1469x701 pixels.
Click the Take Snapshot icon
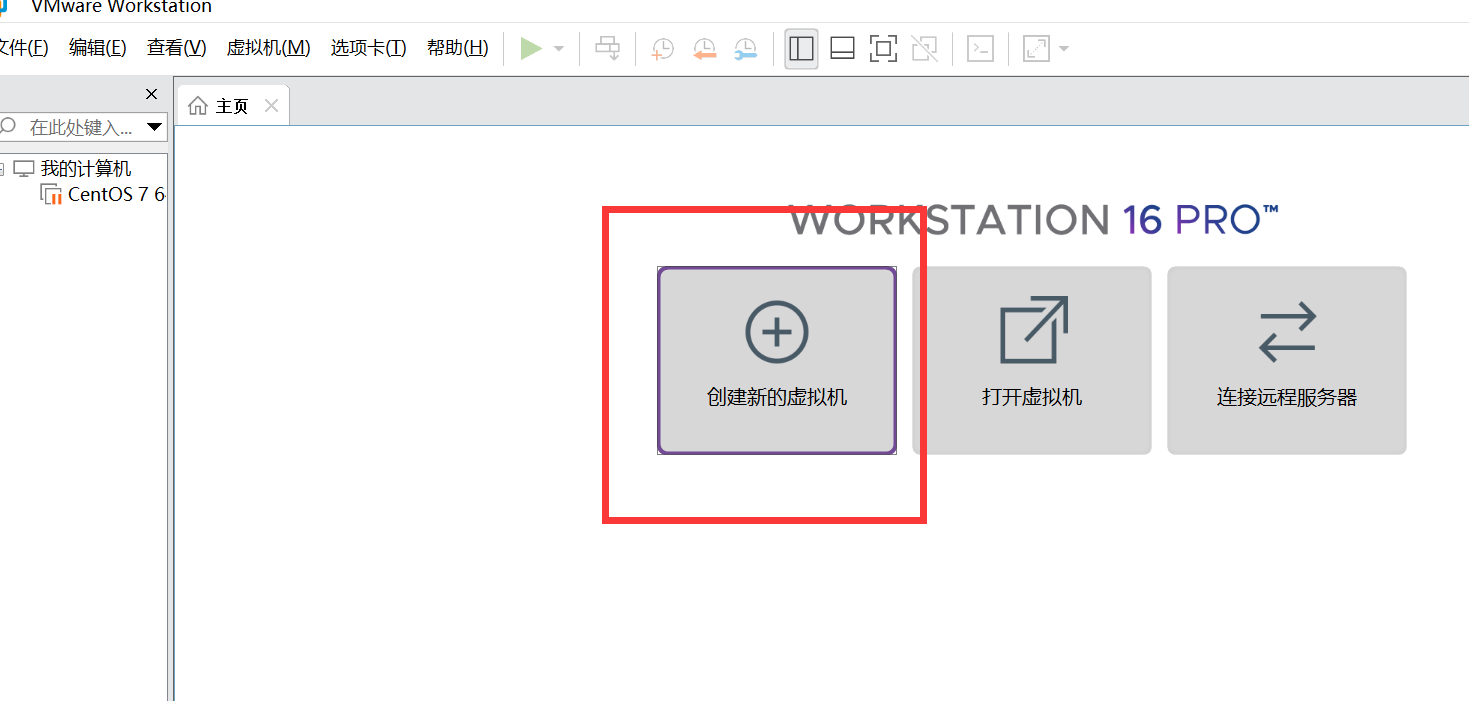click(x=663, y=48)
